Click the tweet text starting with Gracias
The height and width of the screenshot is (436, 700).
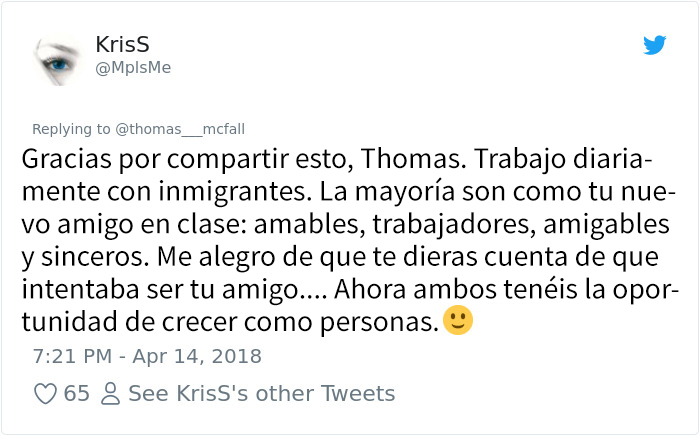tap(350, 240)
